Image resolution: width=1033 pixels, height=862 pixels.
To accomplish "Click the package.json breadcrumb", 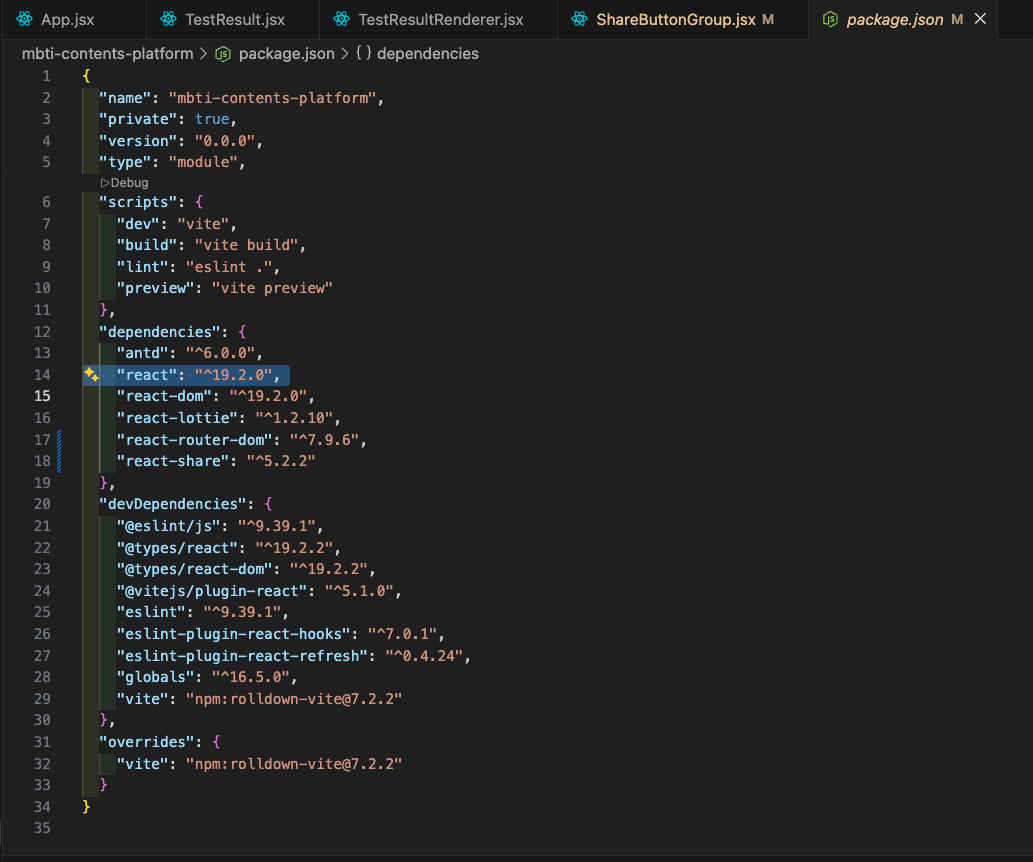I will [287, 53].
